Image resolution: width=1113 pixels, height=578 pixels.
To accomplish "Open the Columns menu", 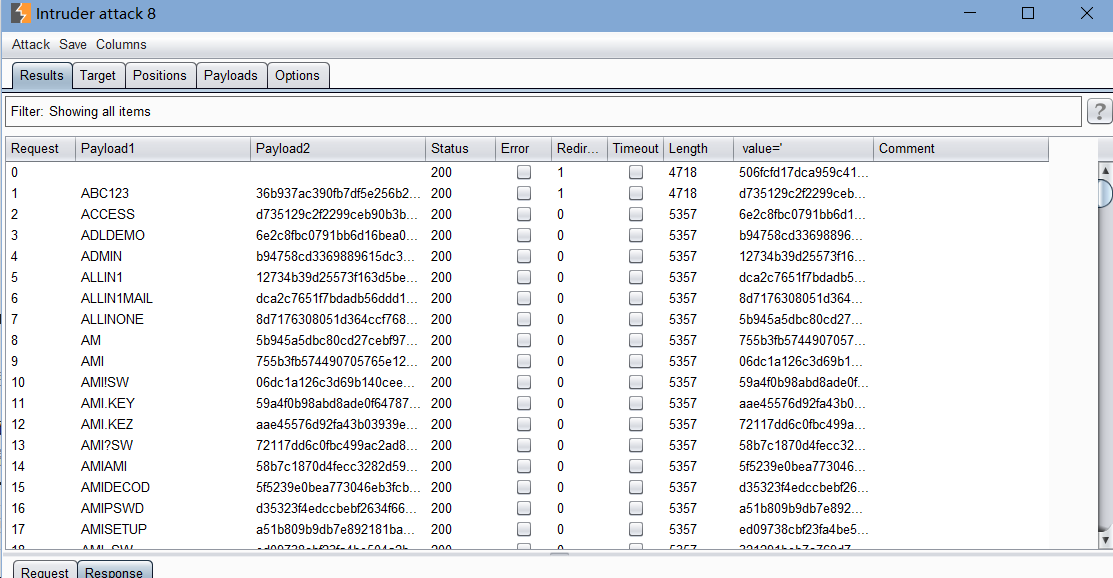I will pyautogui.click(x=121, y=44).
